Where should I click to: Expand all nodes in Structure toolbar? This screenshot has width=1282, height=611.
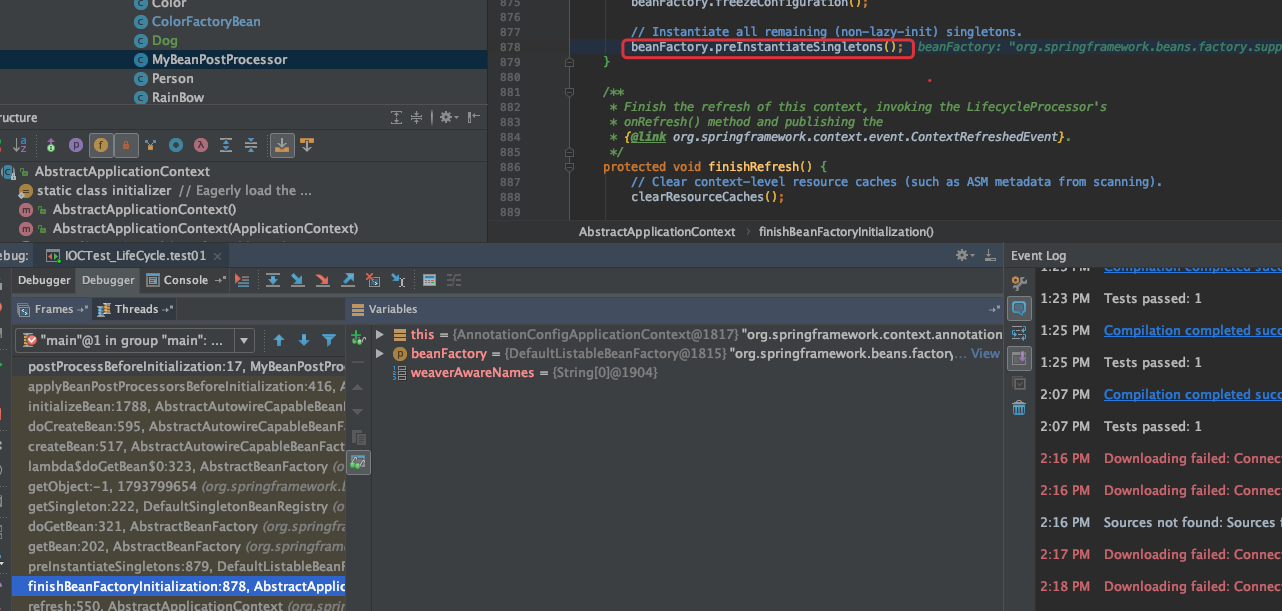(x=226, y=146)
